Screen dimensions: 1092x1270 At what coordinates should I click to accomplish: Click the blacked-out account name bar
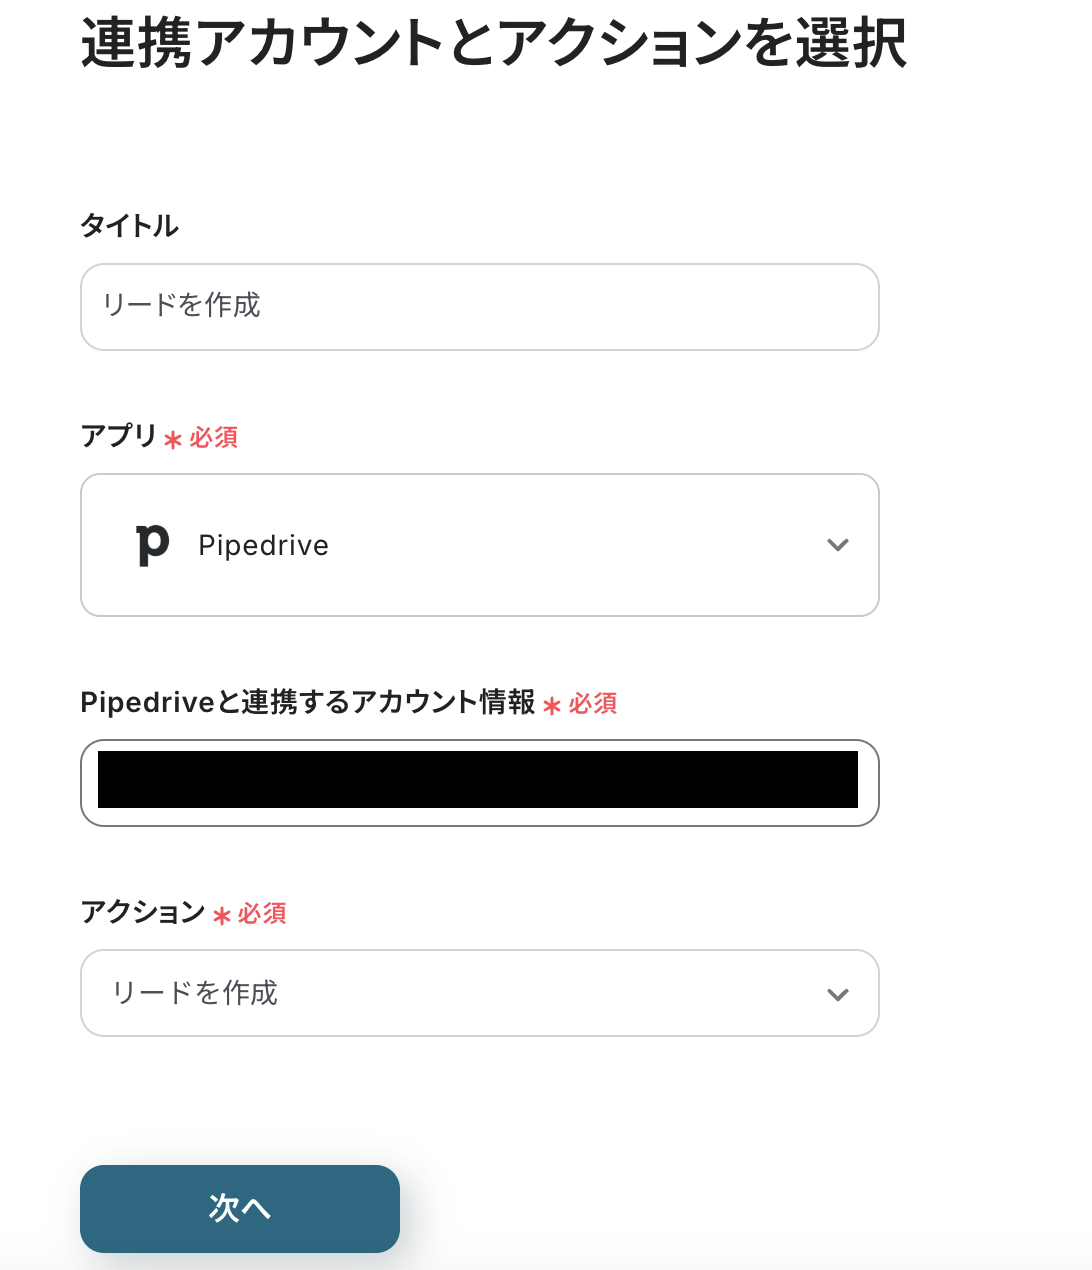477,779
